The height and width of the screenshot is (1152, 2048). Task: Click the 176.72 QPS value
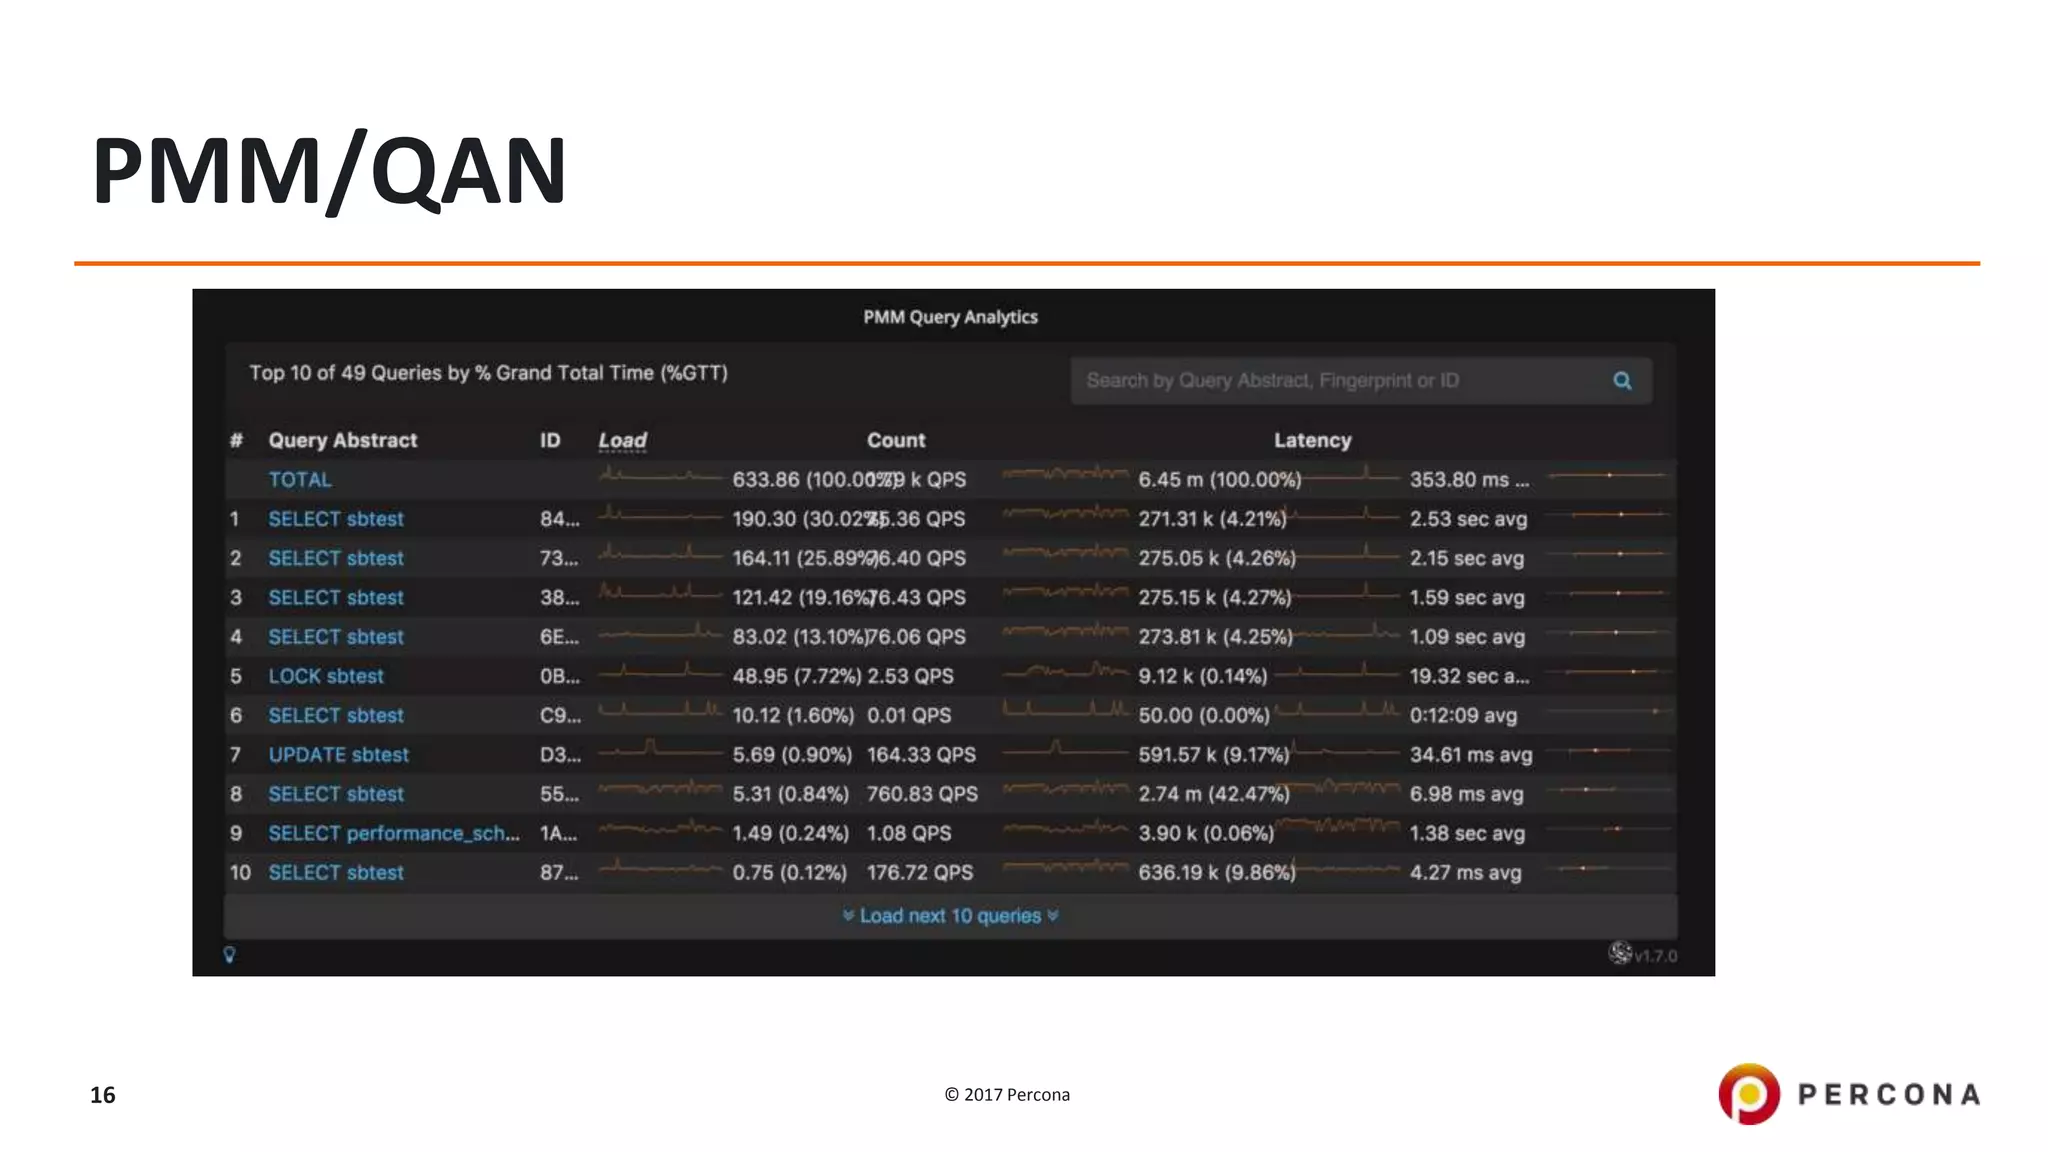pos(920,873)
